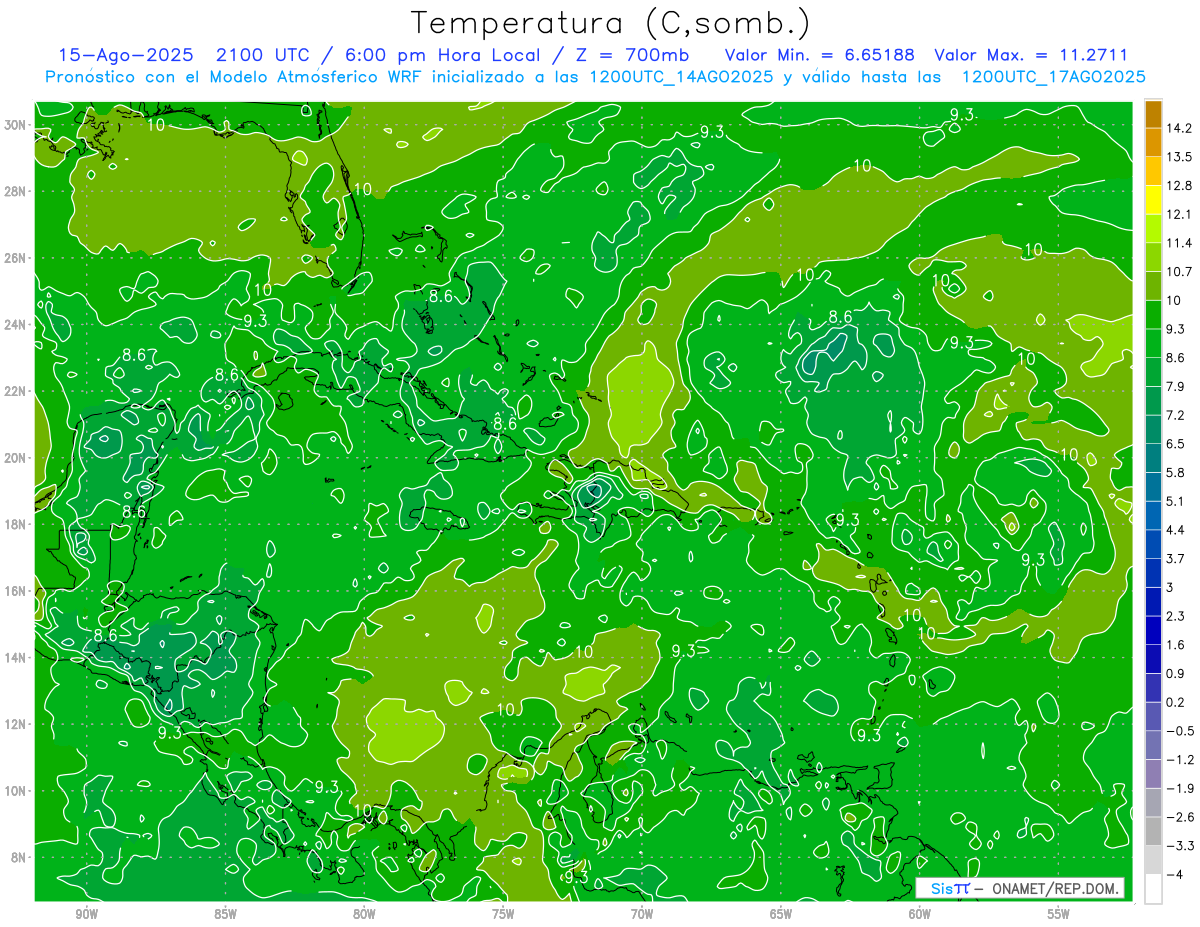The height and width of the screenshot is (927, 1200).
Task: Click the 14.2 value on the color scale
Action: click(x=1179, y=128)
